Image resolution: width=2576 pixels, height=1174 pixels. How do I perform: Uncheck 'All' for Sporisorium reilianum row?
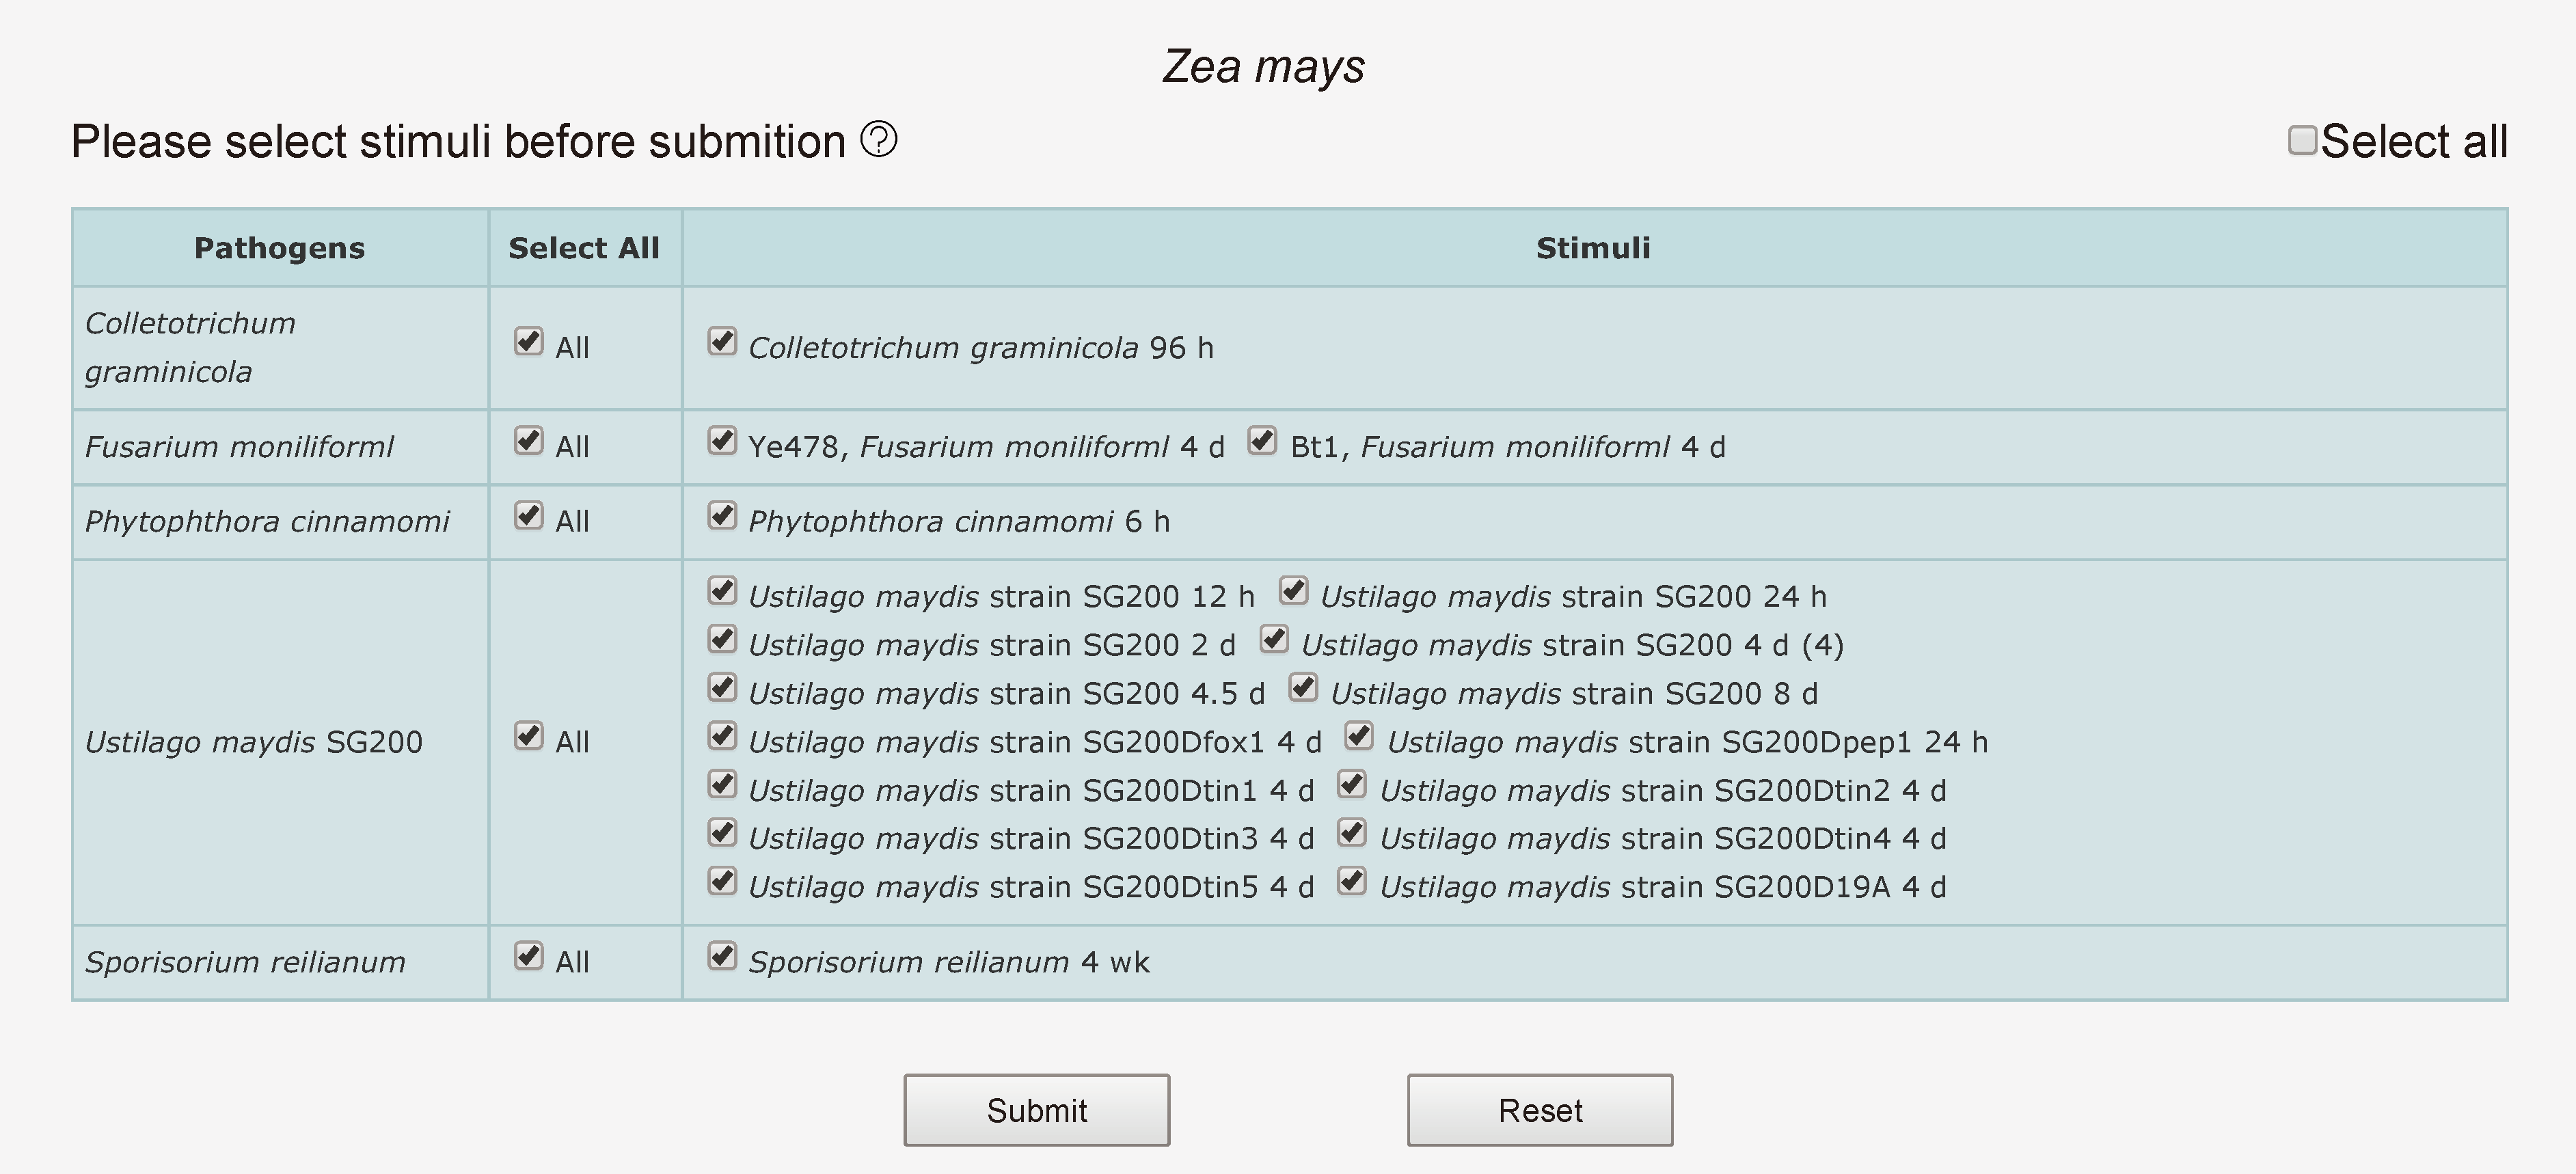[x=528, y=956]
